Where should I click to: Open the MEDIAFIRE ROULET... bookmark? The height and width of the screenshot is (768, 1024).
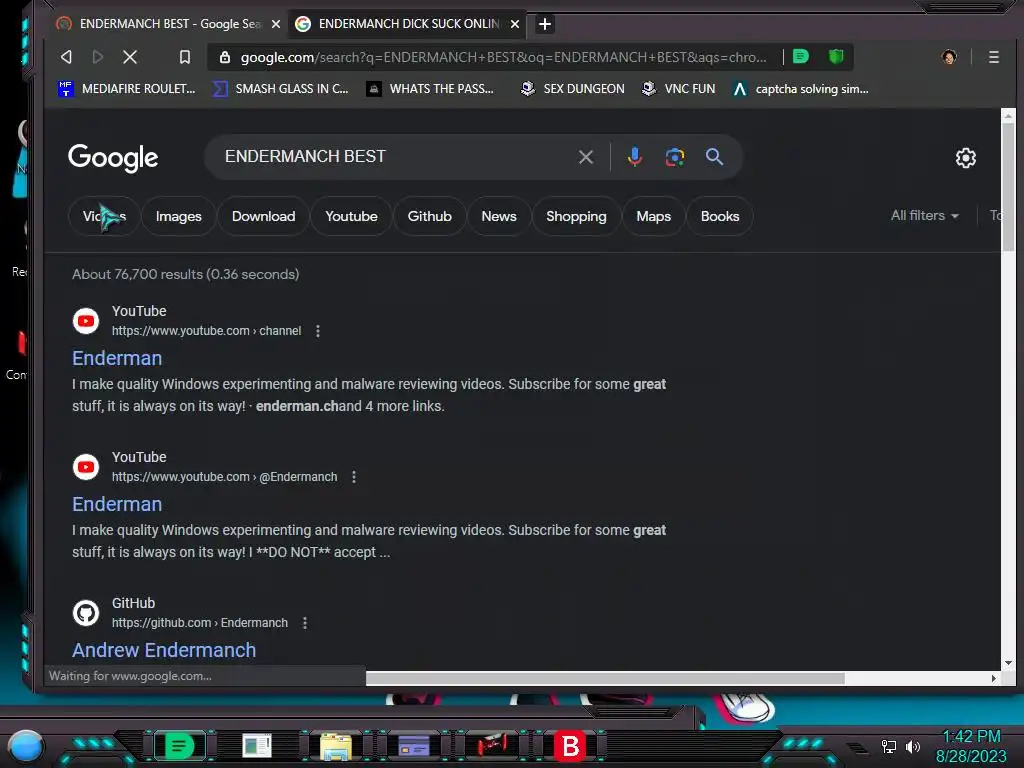click(127, 89)
